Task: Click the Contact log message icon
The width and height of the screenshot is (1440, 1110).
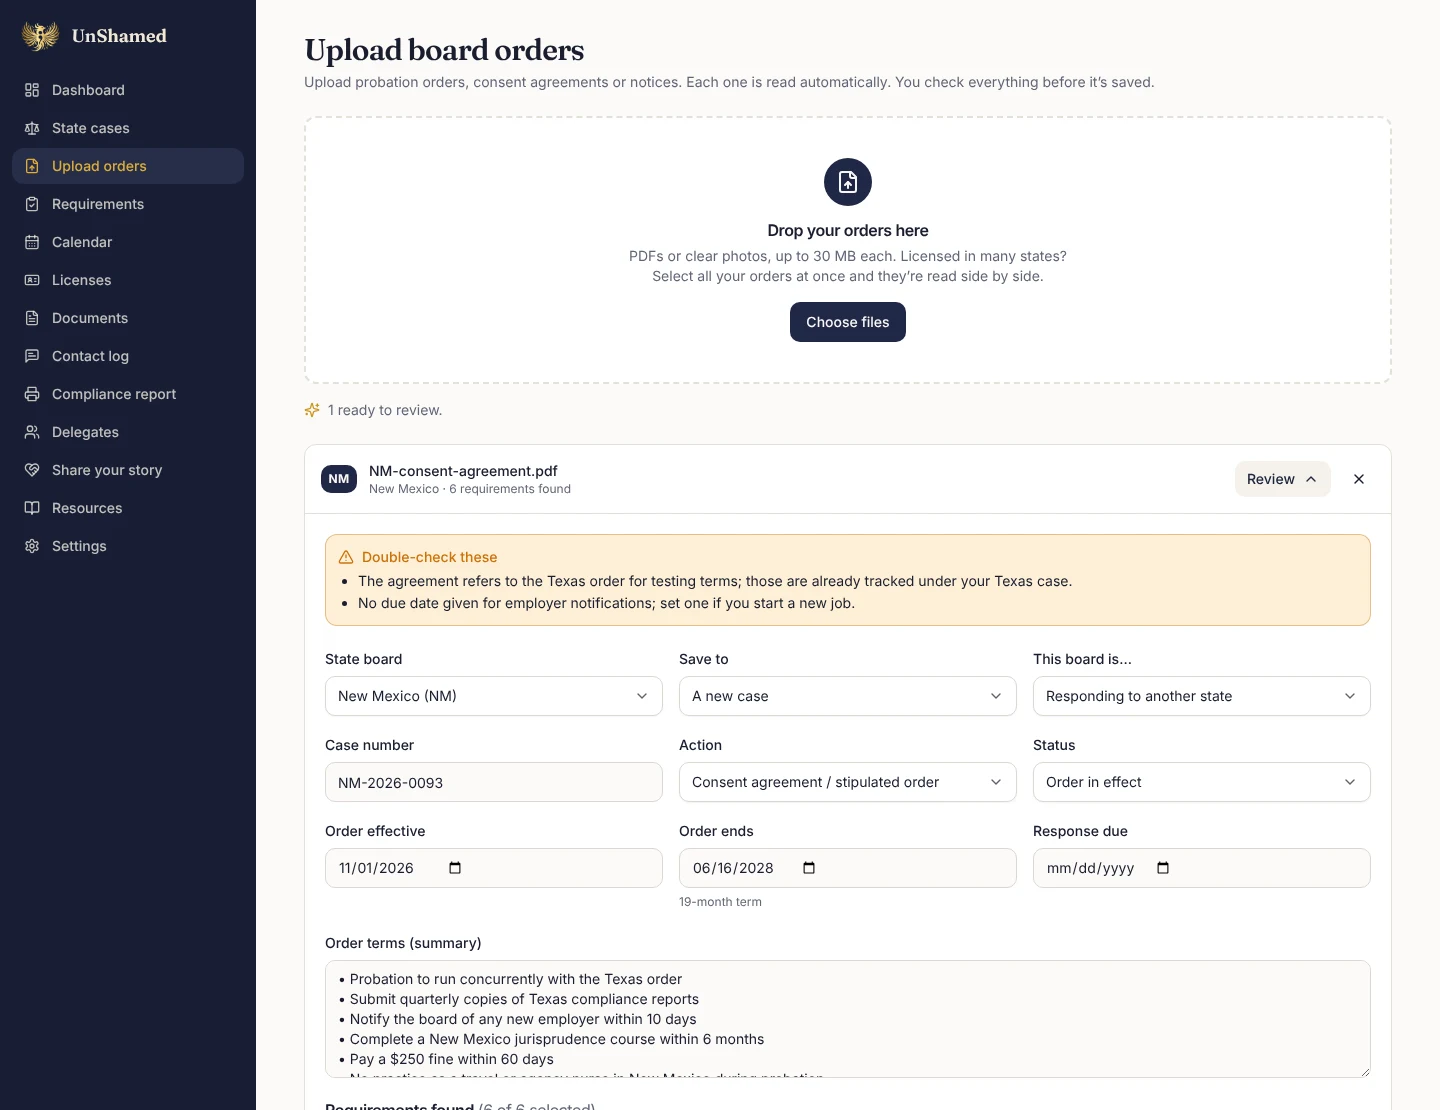Action: (x=32, y=356)
